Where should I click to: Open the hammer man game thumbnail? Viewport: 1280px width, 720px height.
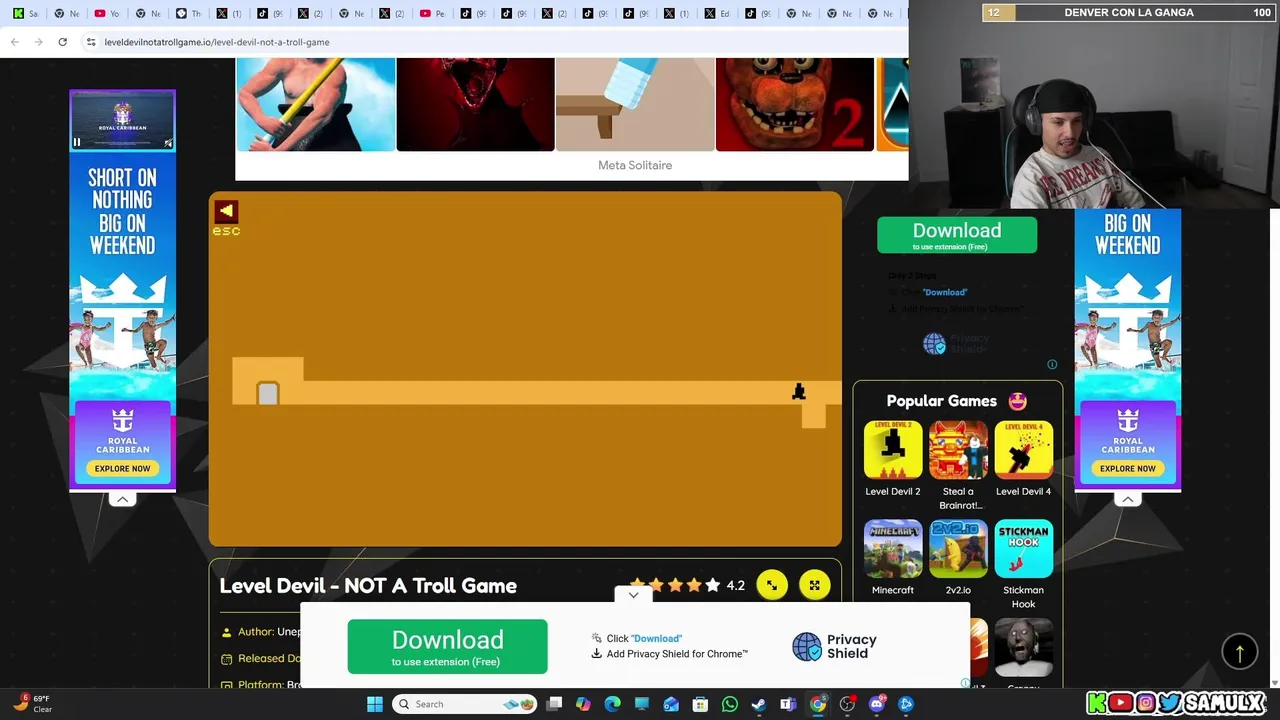click(x=316, y=104)
